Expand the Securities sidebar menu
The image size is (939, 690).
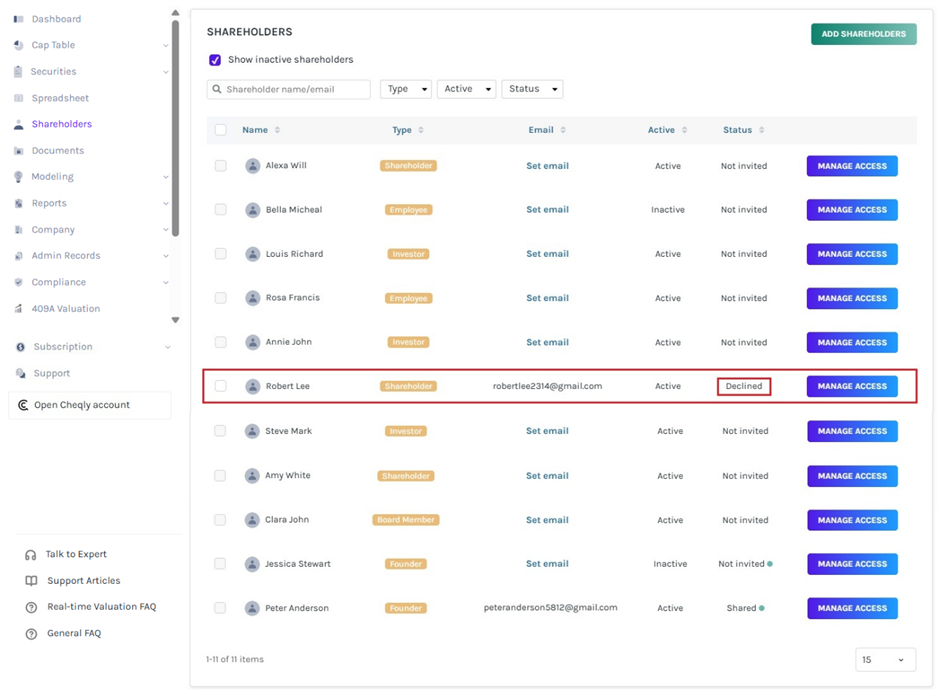click(91, 72)
